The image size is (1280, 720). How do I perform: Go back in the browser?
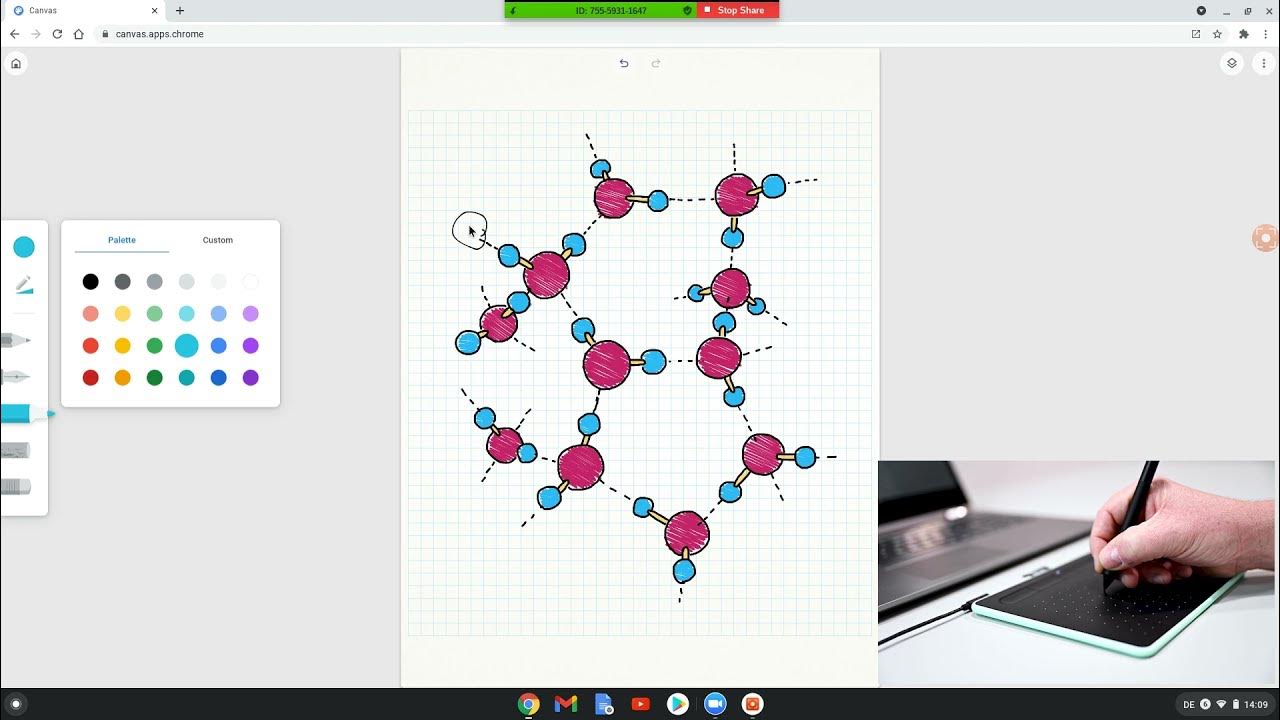(14, 34)
